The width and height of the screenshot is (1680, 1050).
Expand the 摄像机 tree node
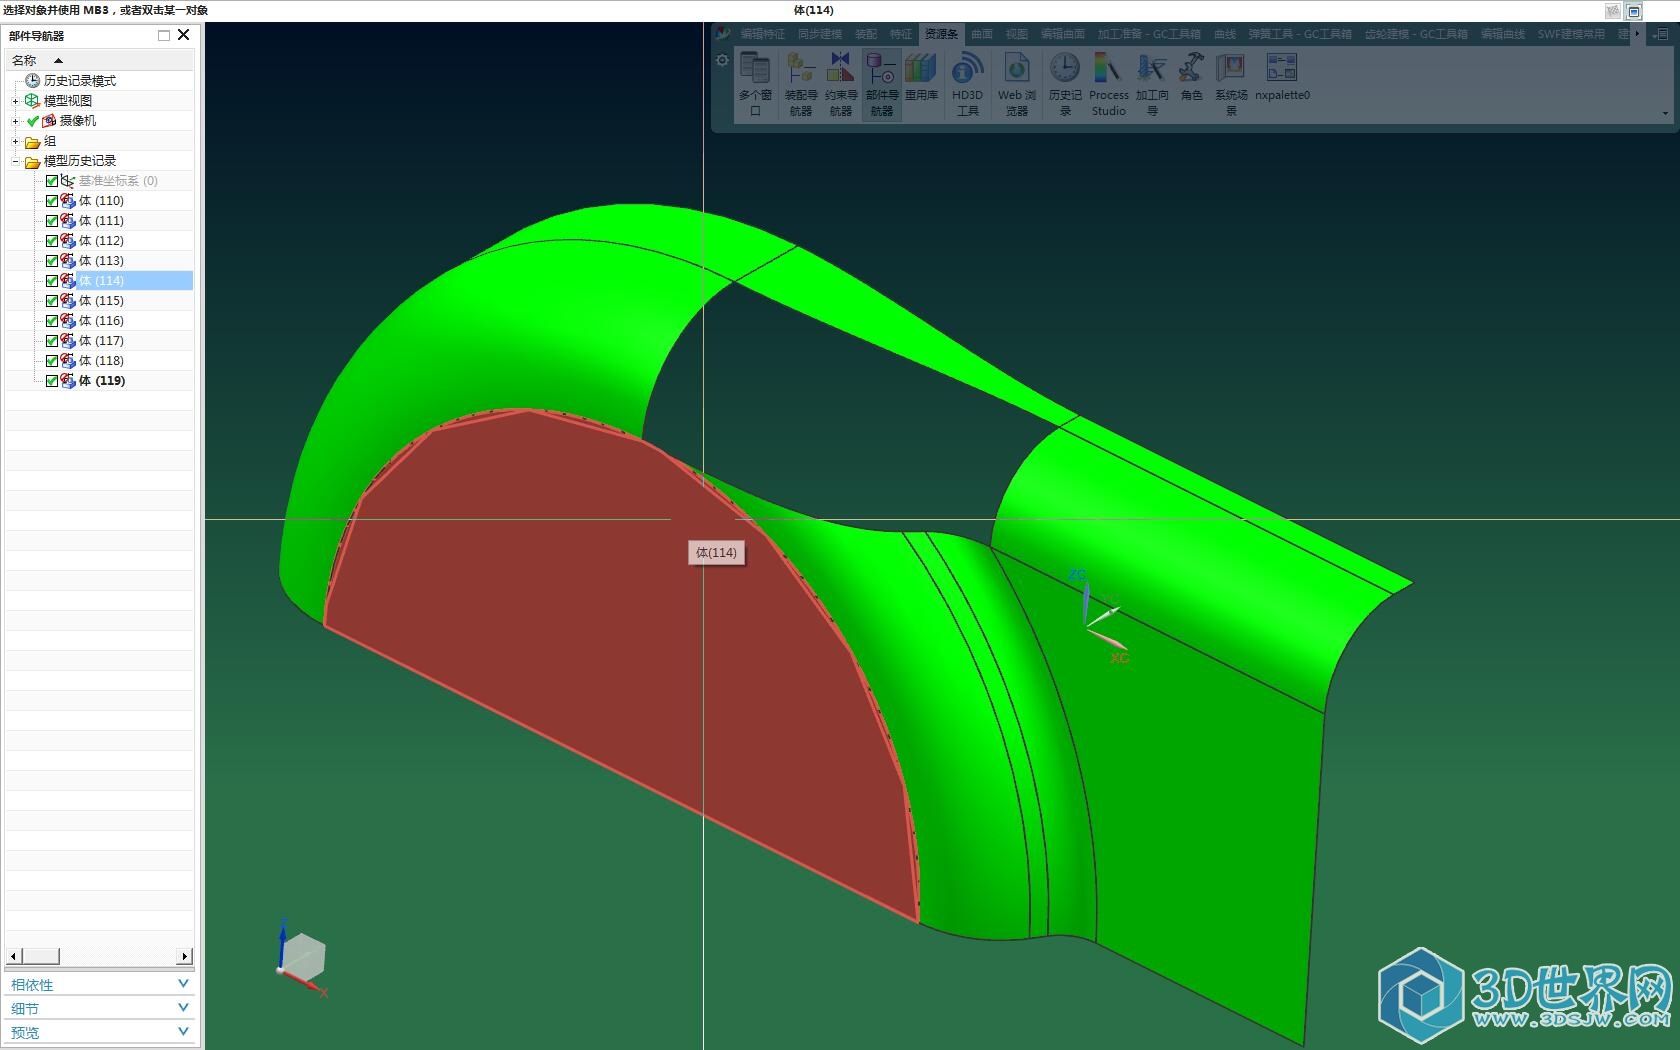(x=15, y=121)
